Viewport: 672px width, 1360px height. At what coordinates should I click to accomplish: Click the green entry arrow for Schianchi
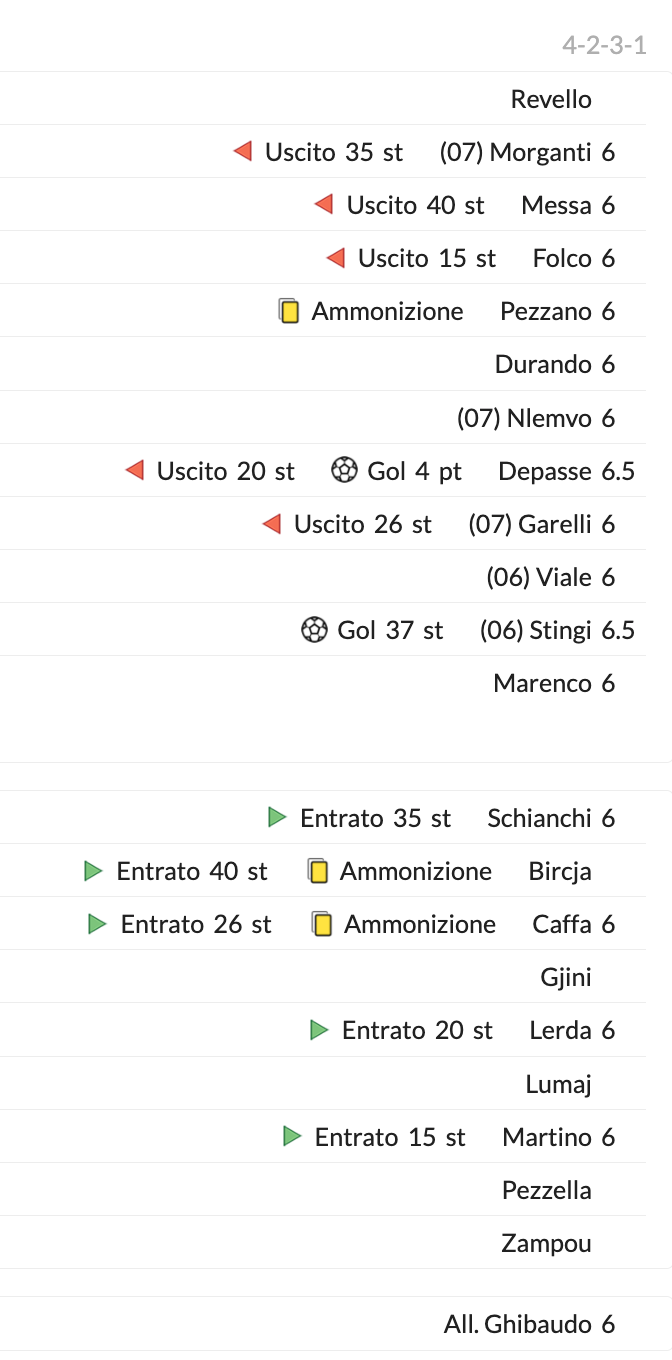[x=277, y=818]
